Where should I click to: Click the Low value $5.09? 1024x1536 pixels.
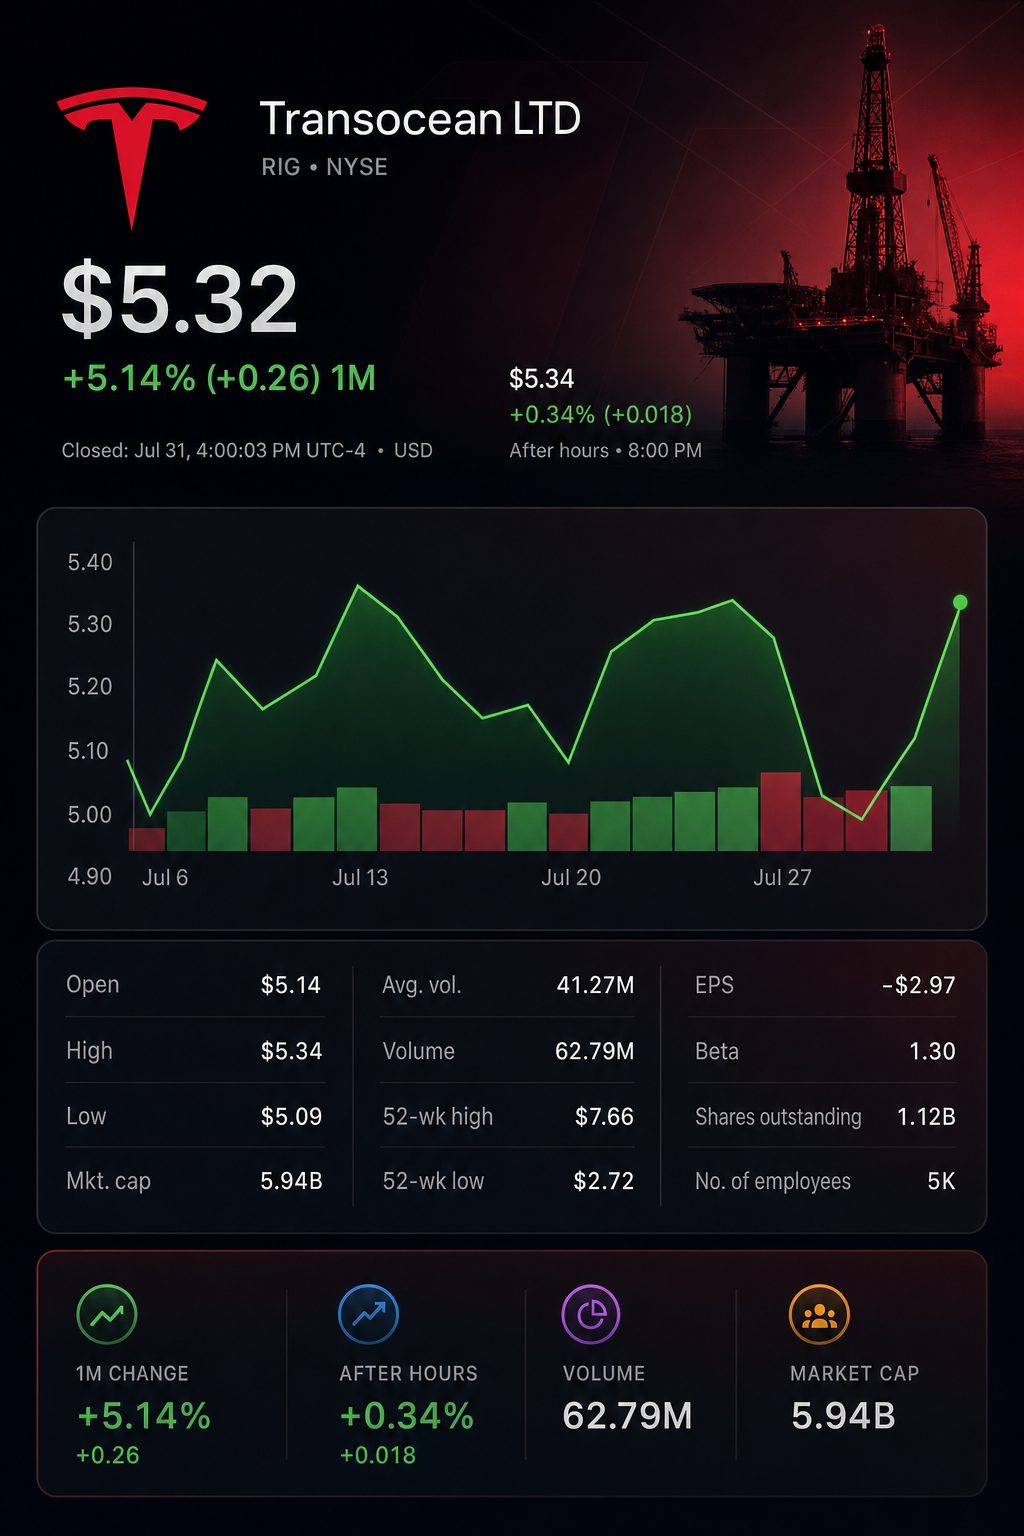tap(291, 1117)
